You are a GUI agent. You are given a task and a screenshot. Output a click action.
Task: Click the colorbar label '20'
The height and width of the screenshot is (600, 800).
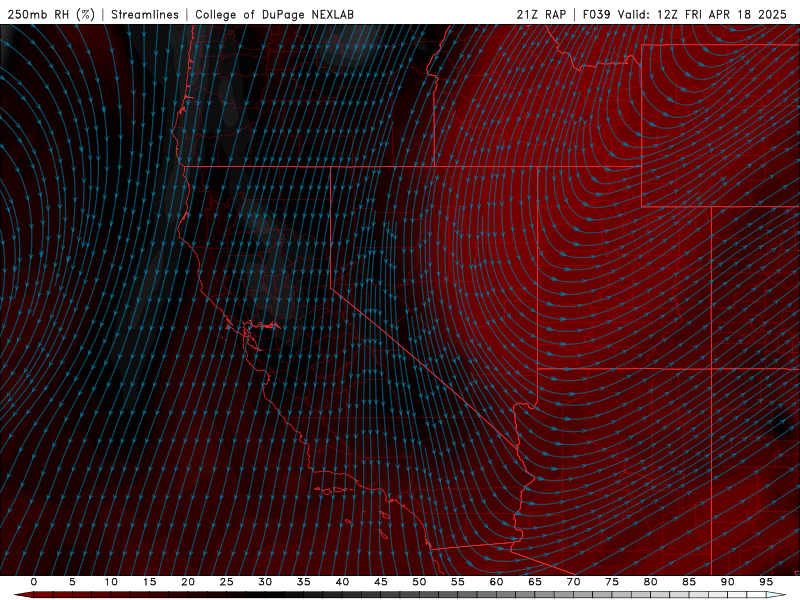188,582
